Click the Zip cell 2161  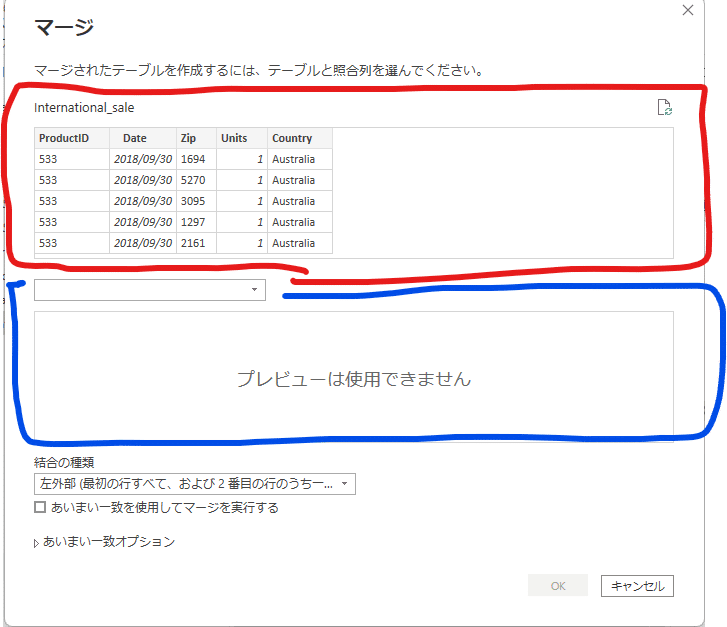coord(197,243)
